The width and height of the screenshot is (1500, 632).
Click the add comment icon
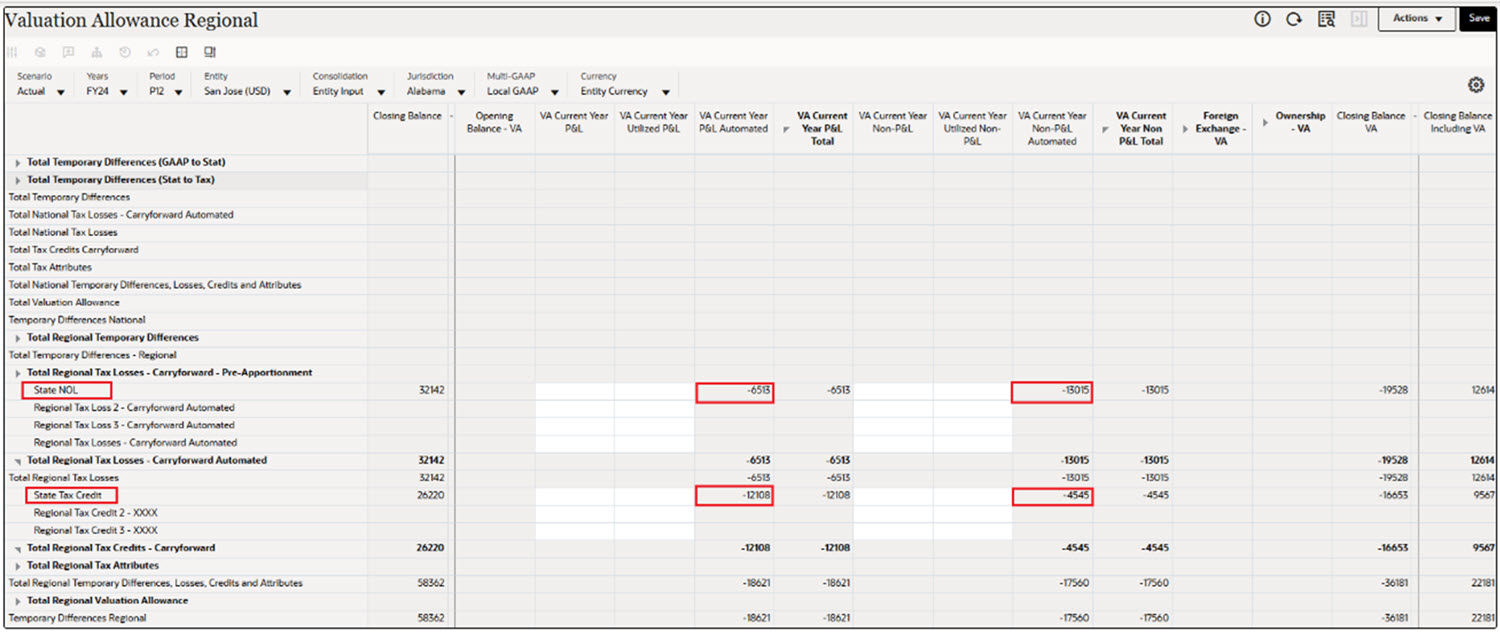click(x=68, y=52)
